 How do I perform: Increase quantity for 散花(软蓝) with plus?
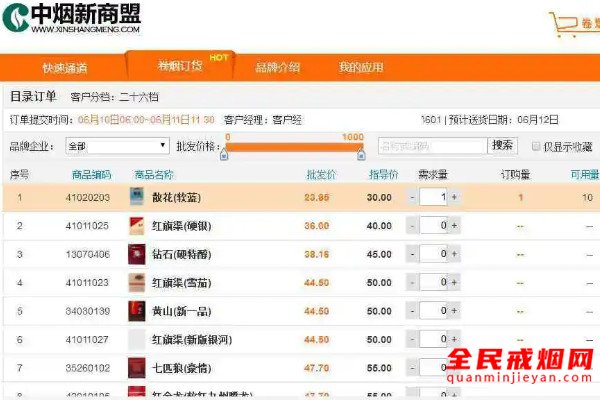(x=454, y=197)
